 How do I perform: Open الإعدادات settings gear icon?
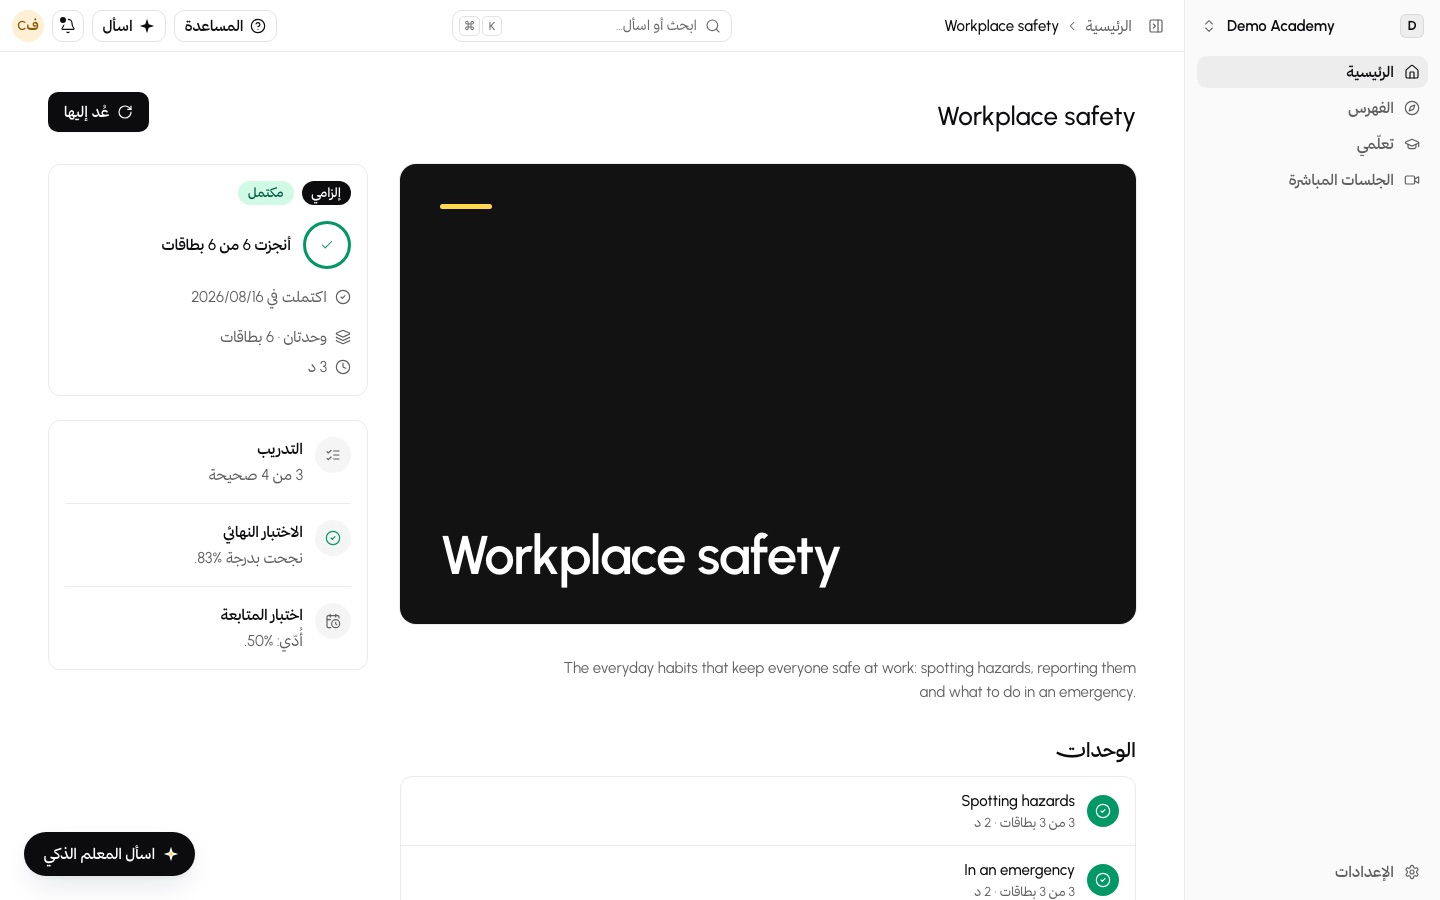(1412, 872)
